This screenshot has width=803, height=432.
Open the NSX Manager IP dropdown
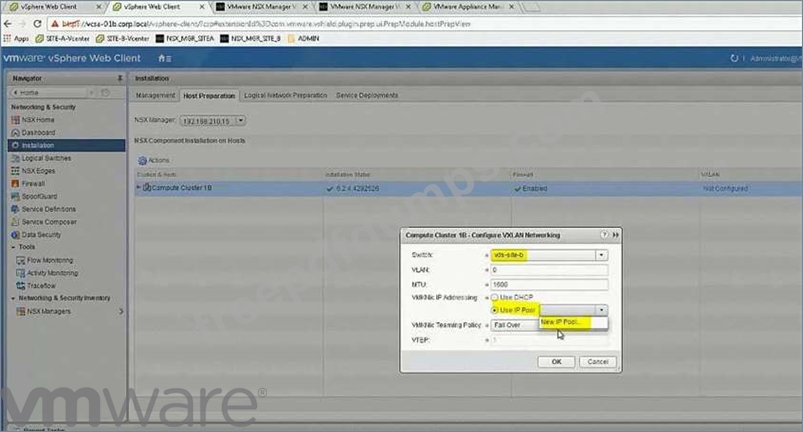point(213,121)
